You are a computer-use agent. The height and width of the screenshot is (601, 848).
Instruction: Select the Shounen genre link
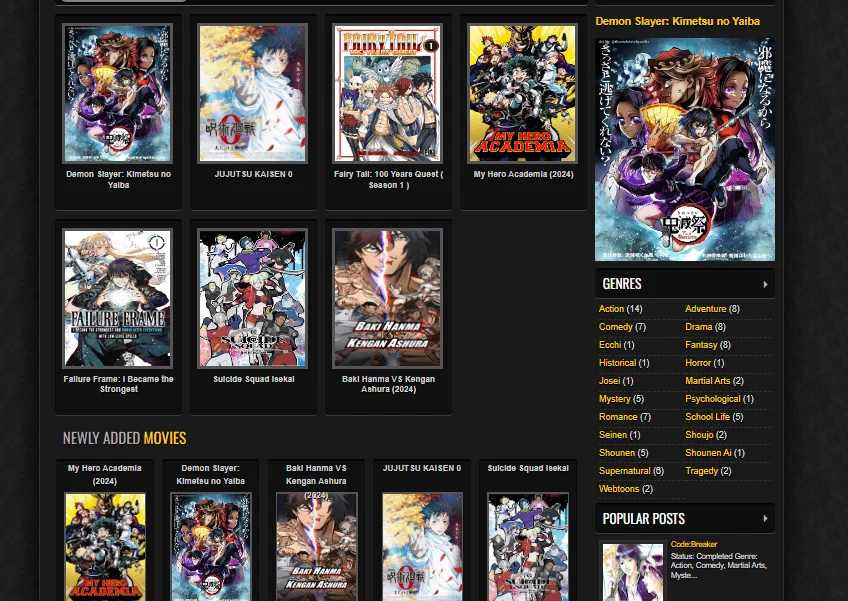tap(617, 453)
